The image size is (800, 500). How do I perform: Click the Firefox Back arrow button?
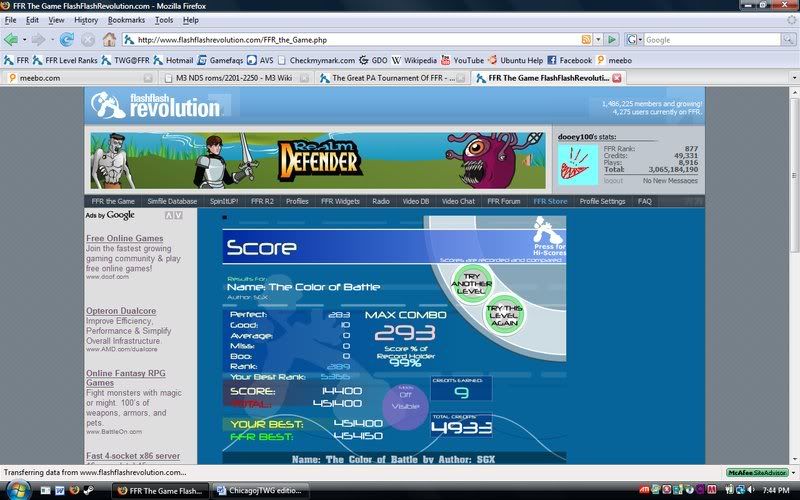click(11, 40)
